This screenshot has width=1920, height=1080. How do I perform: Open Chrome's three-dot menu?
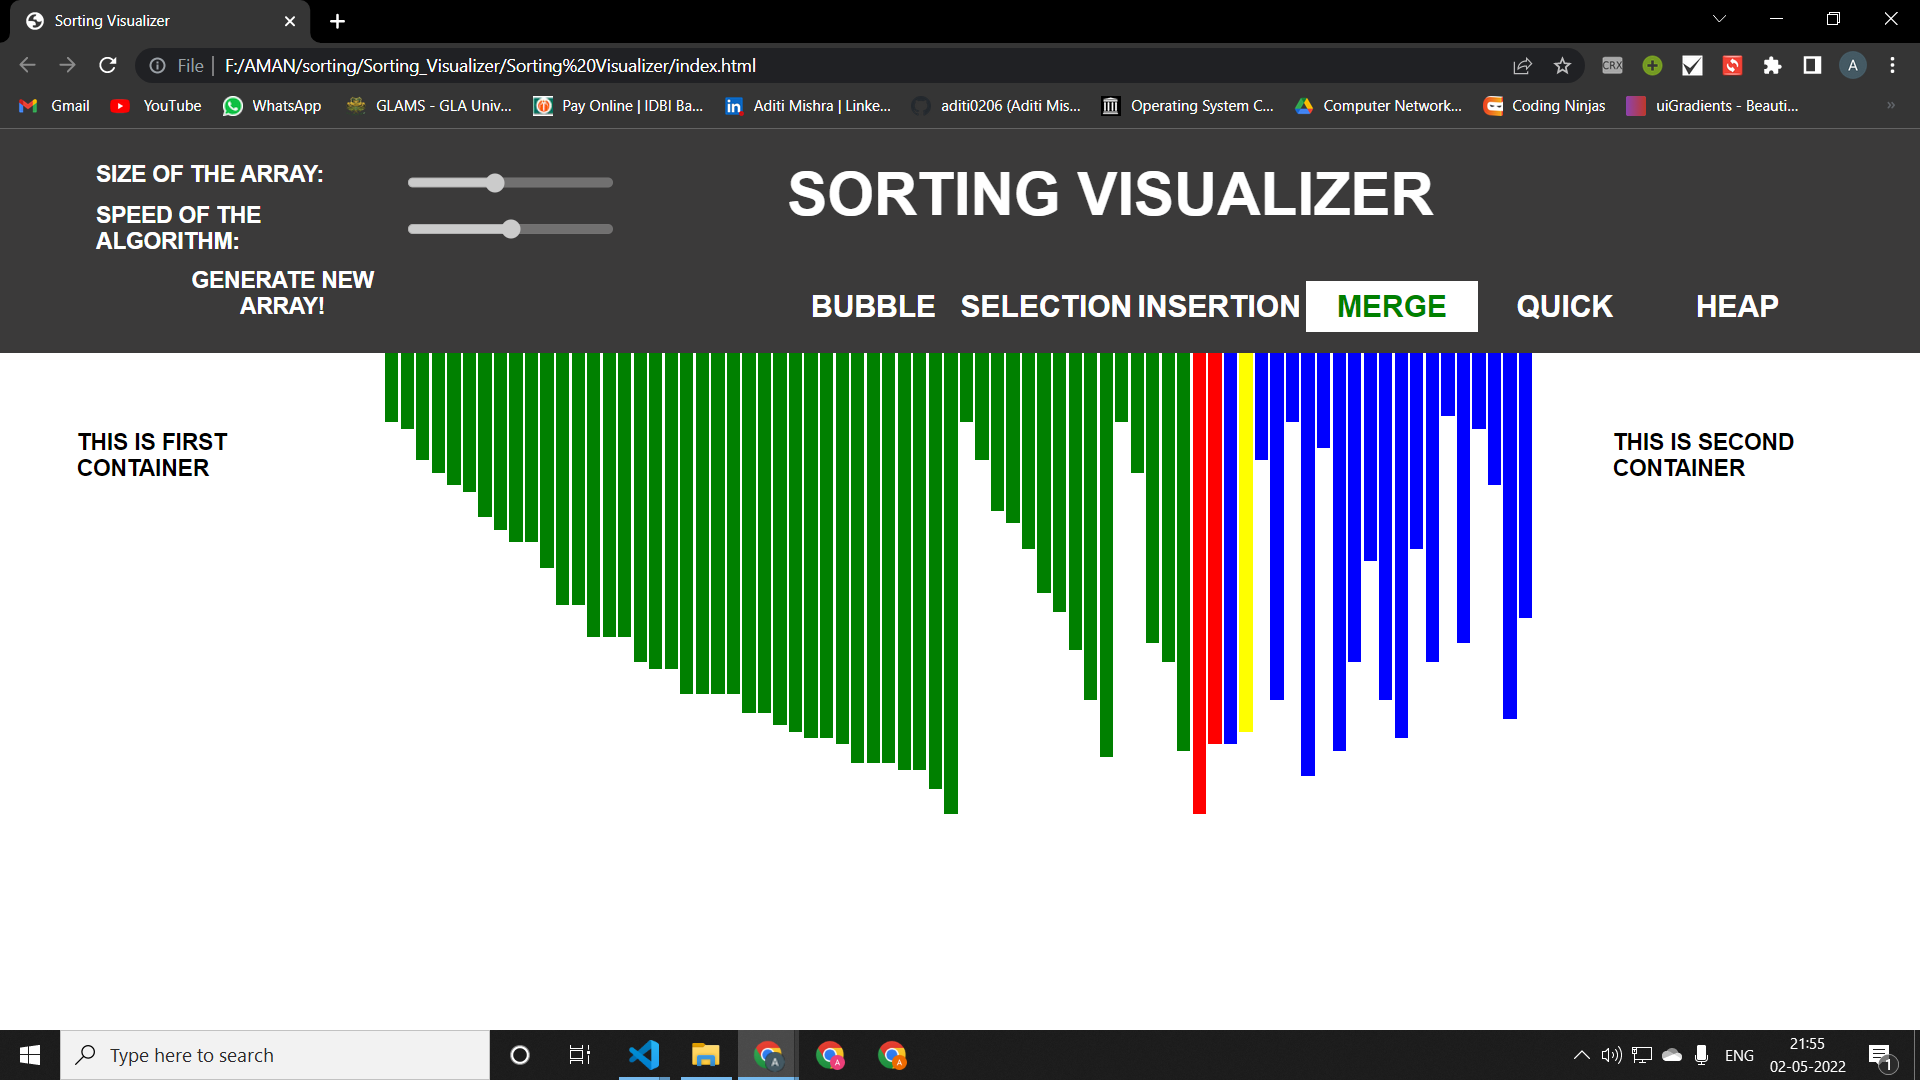coord(1893,65)
